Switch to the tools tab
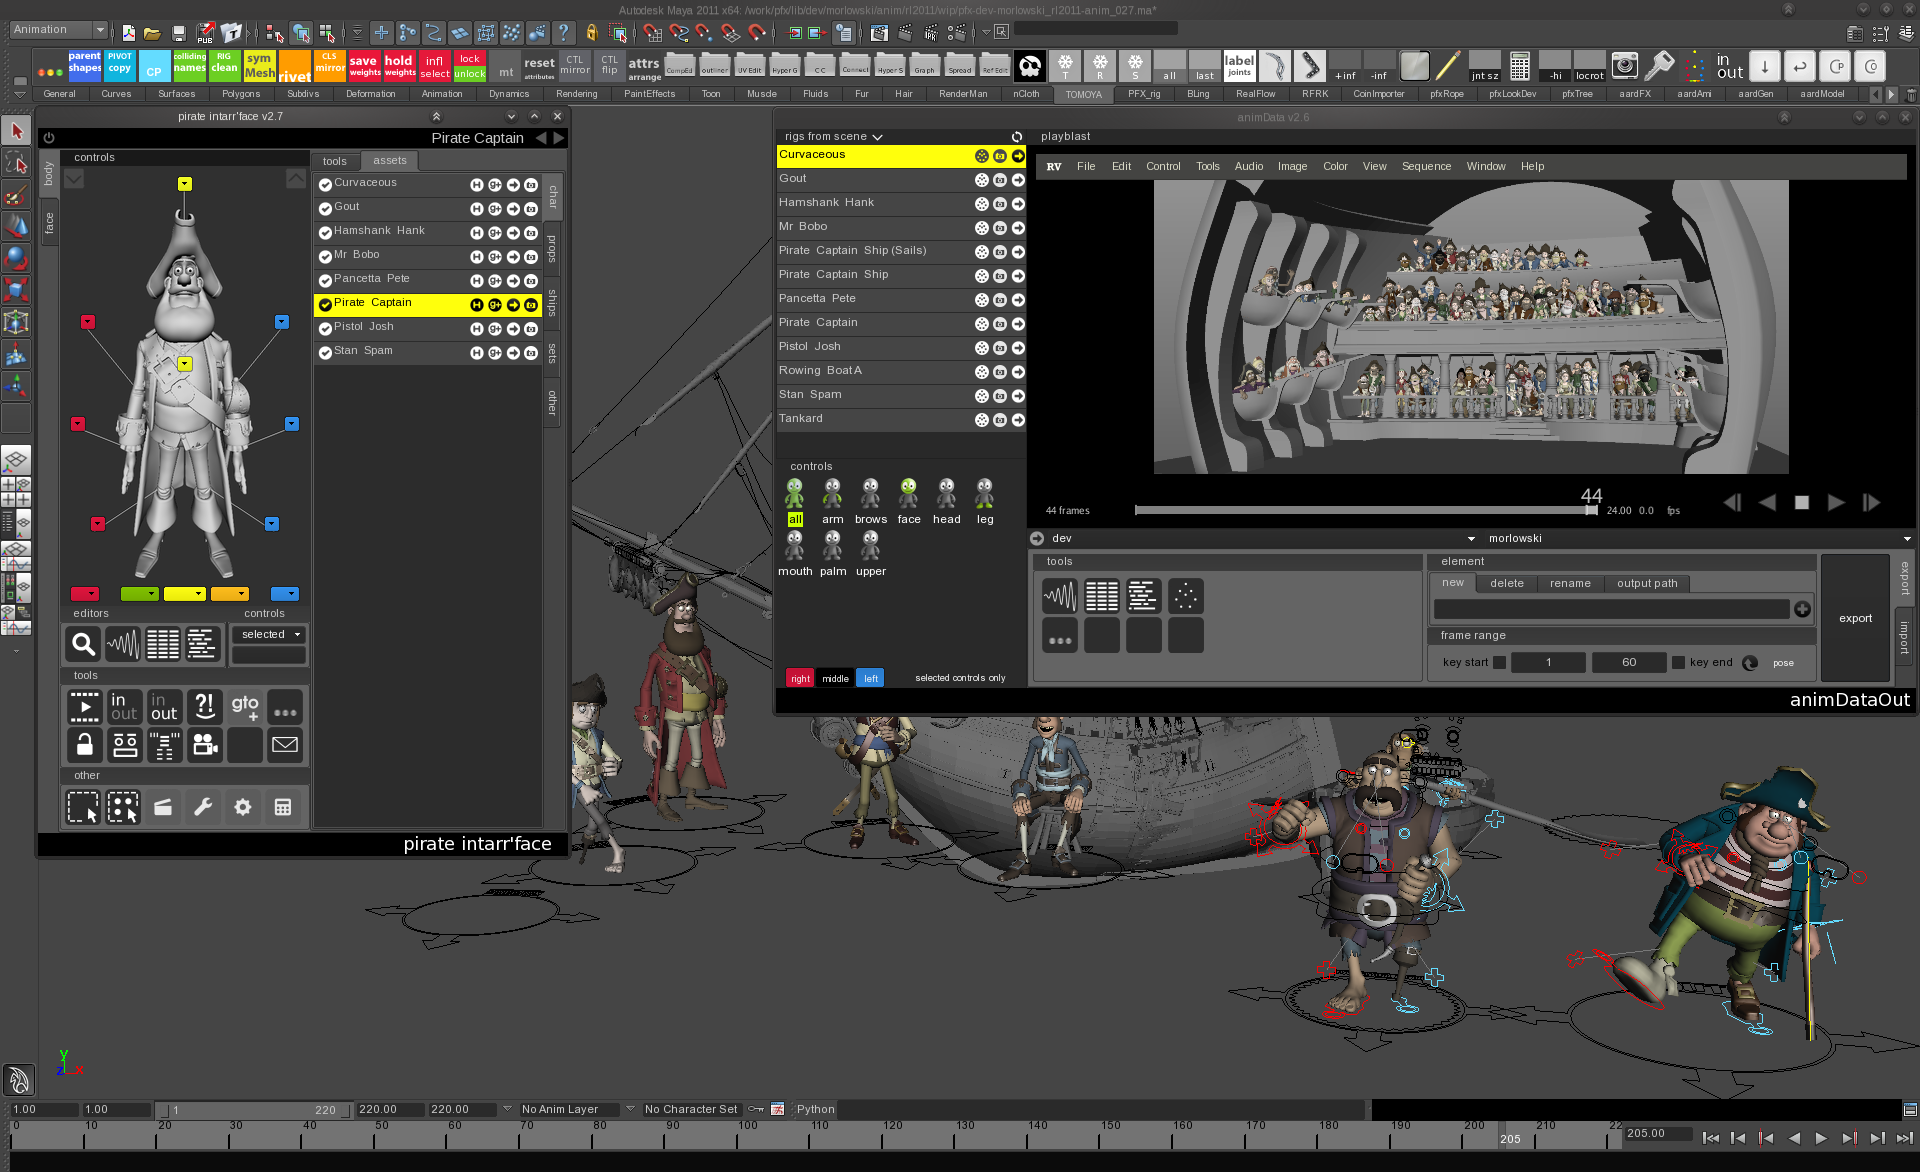The image size is (1920, 1172). coord(335,161)
